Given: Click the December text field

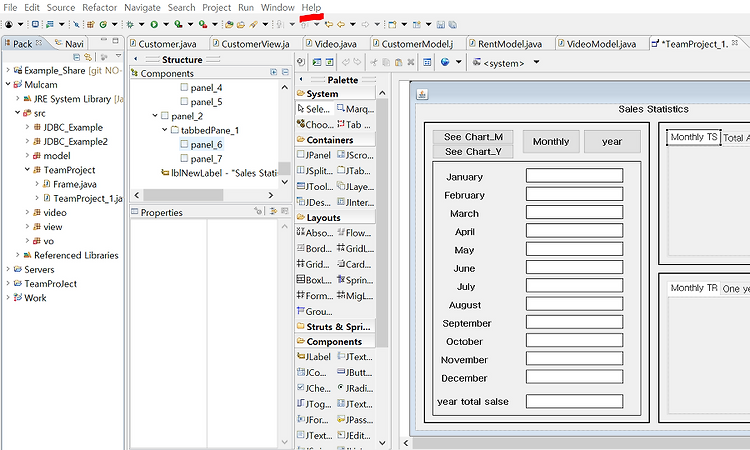Looking at the screenshot, I should [574, 377].
